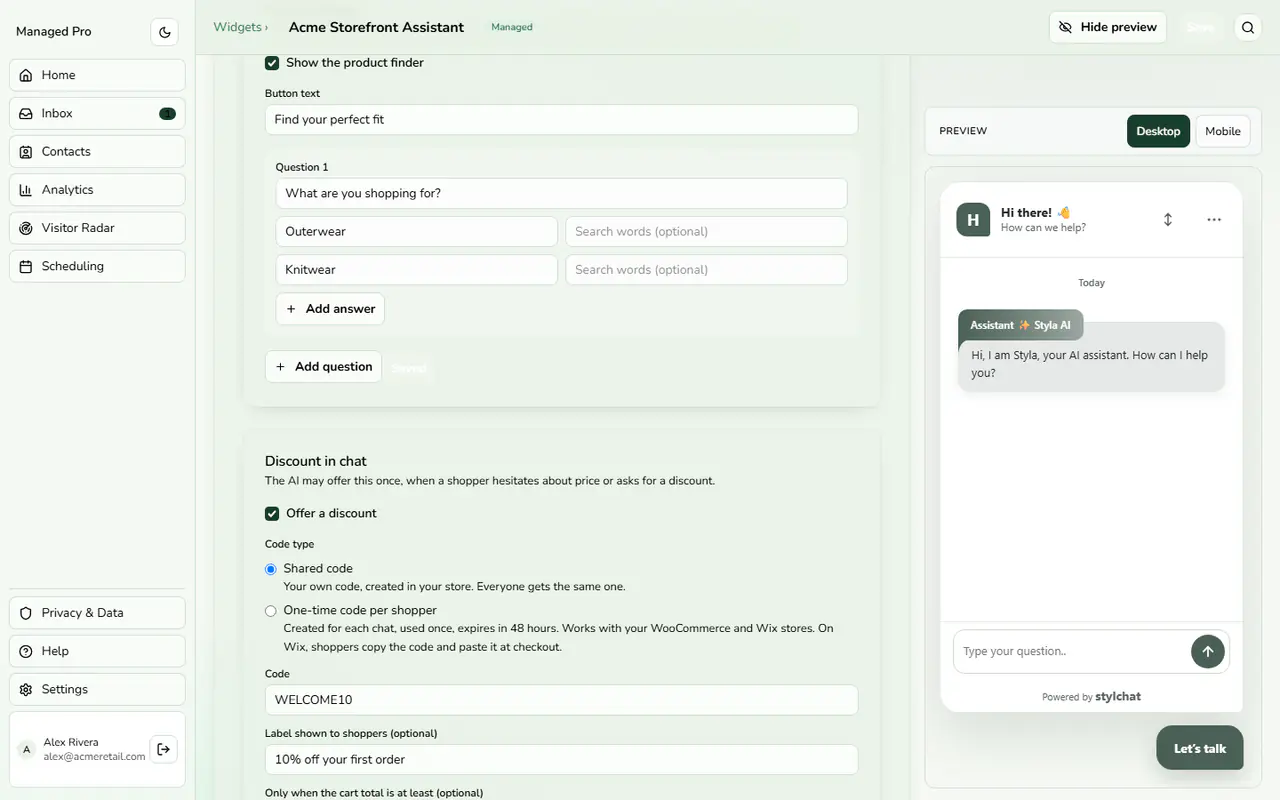The height and width of the screenshot is (800, 1280).
Task: Uncheck the Offer a discount checkbox
Action: pos(272,514)
